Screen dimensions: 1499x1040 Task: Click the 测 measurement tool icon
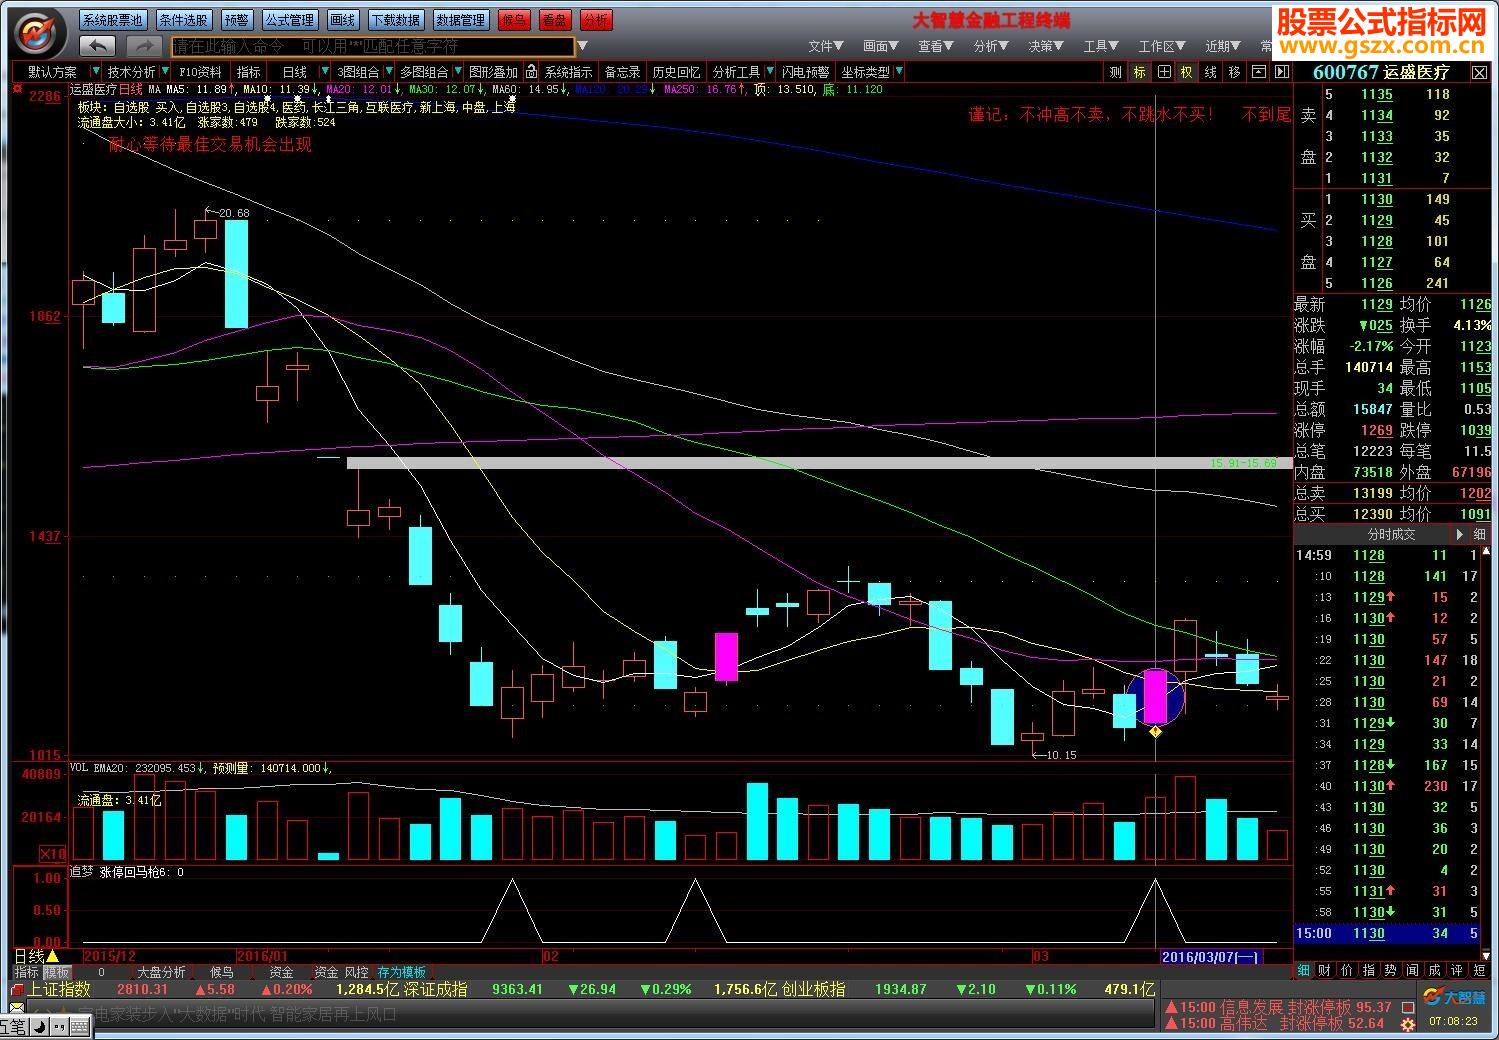tap(1115, 72)
